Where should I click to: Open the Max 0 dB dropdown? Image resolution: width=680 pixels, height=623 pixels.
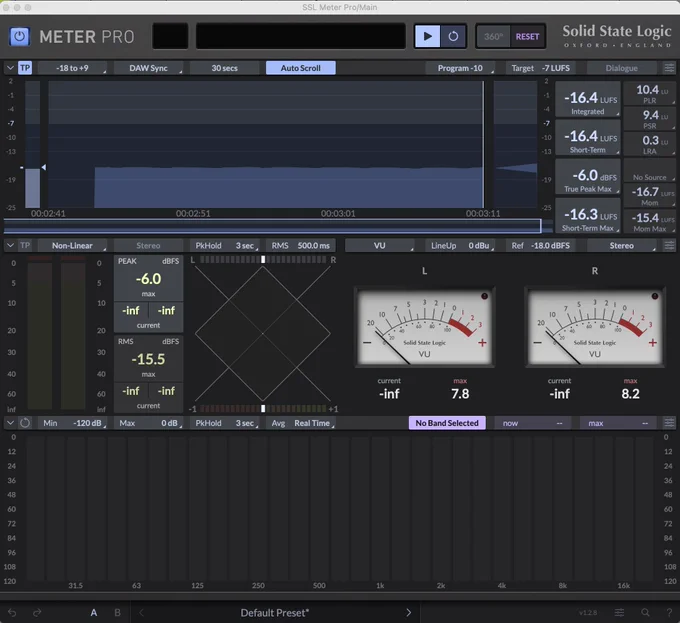[148, 423]
